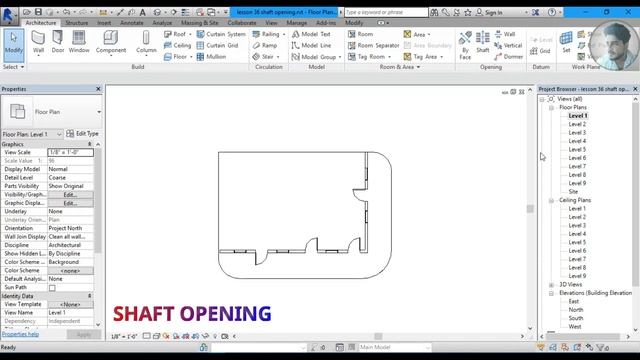Select the Column tool
Screen dimensions: 640x360
click(x=146, y=42)
